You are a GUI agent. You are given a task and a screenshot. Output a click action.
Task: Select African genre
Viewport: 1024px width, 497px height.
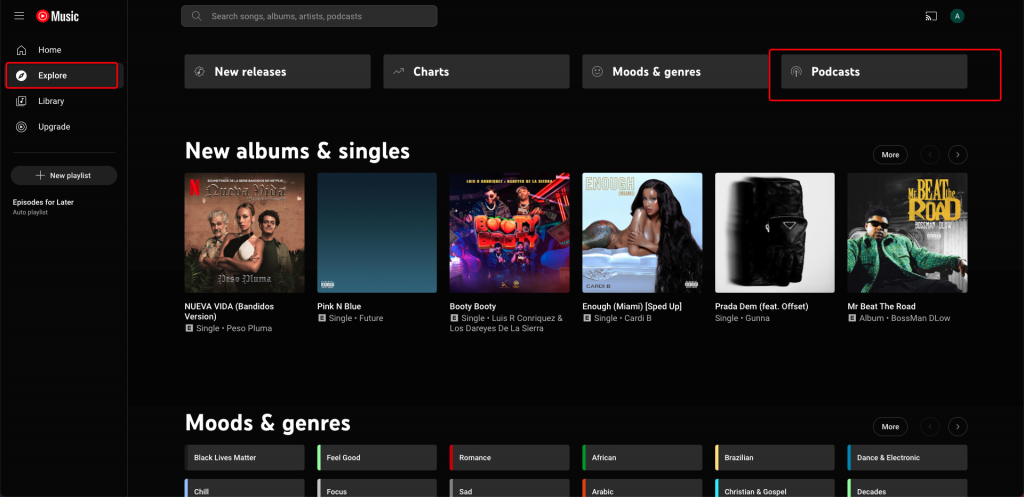pos(642,458)
